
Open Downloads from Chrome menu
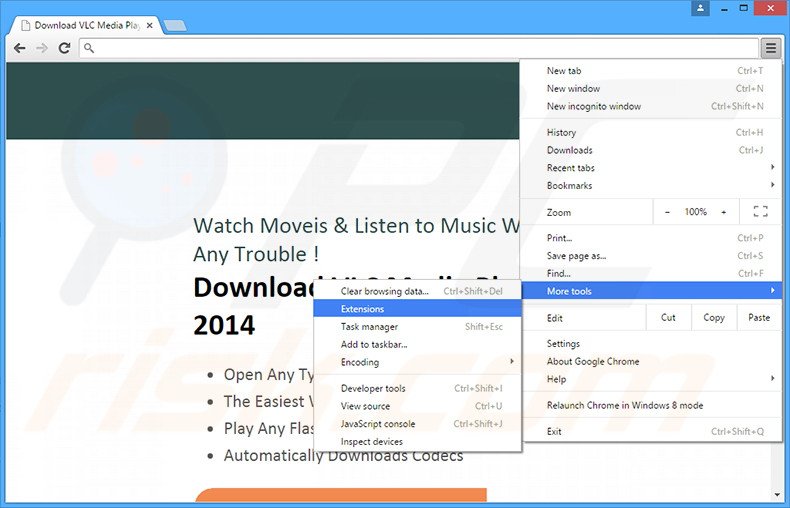click(x=650, y=150)
